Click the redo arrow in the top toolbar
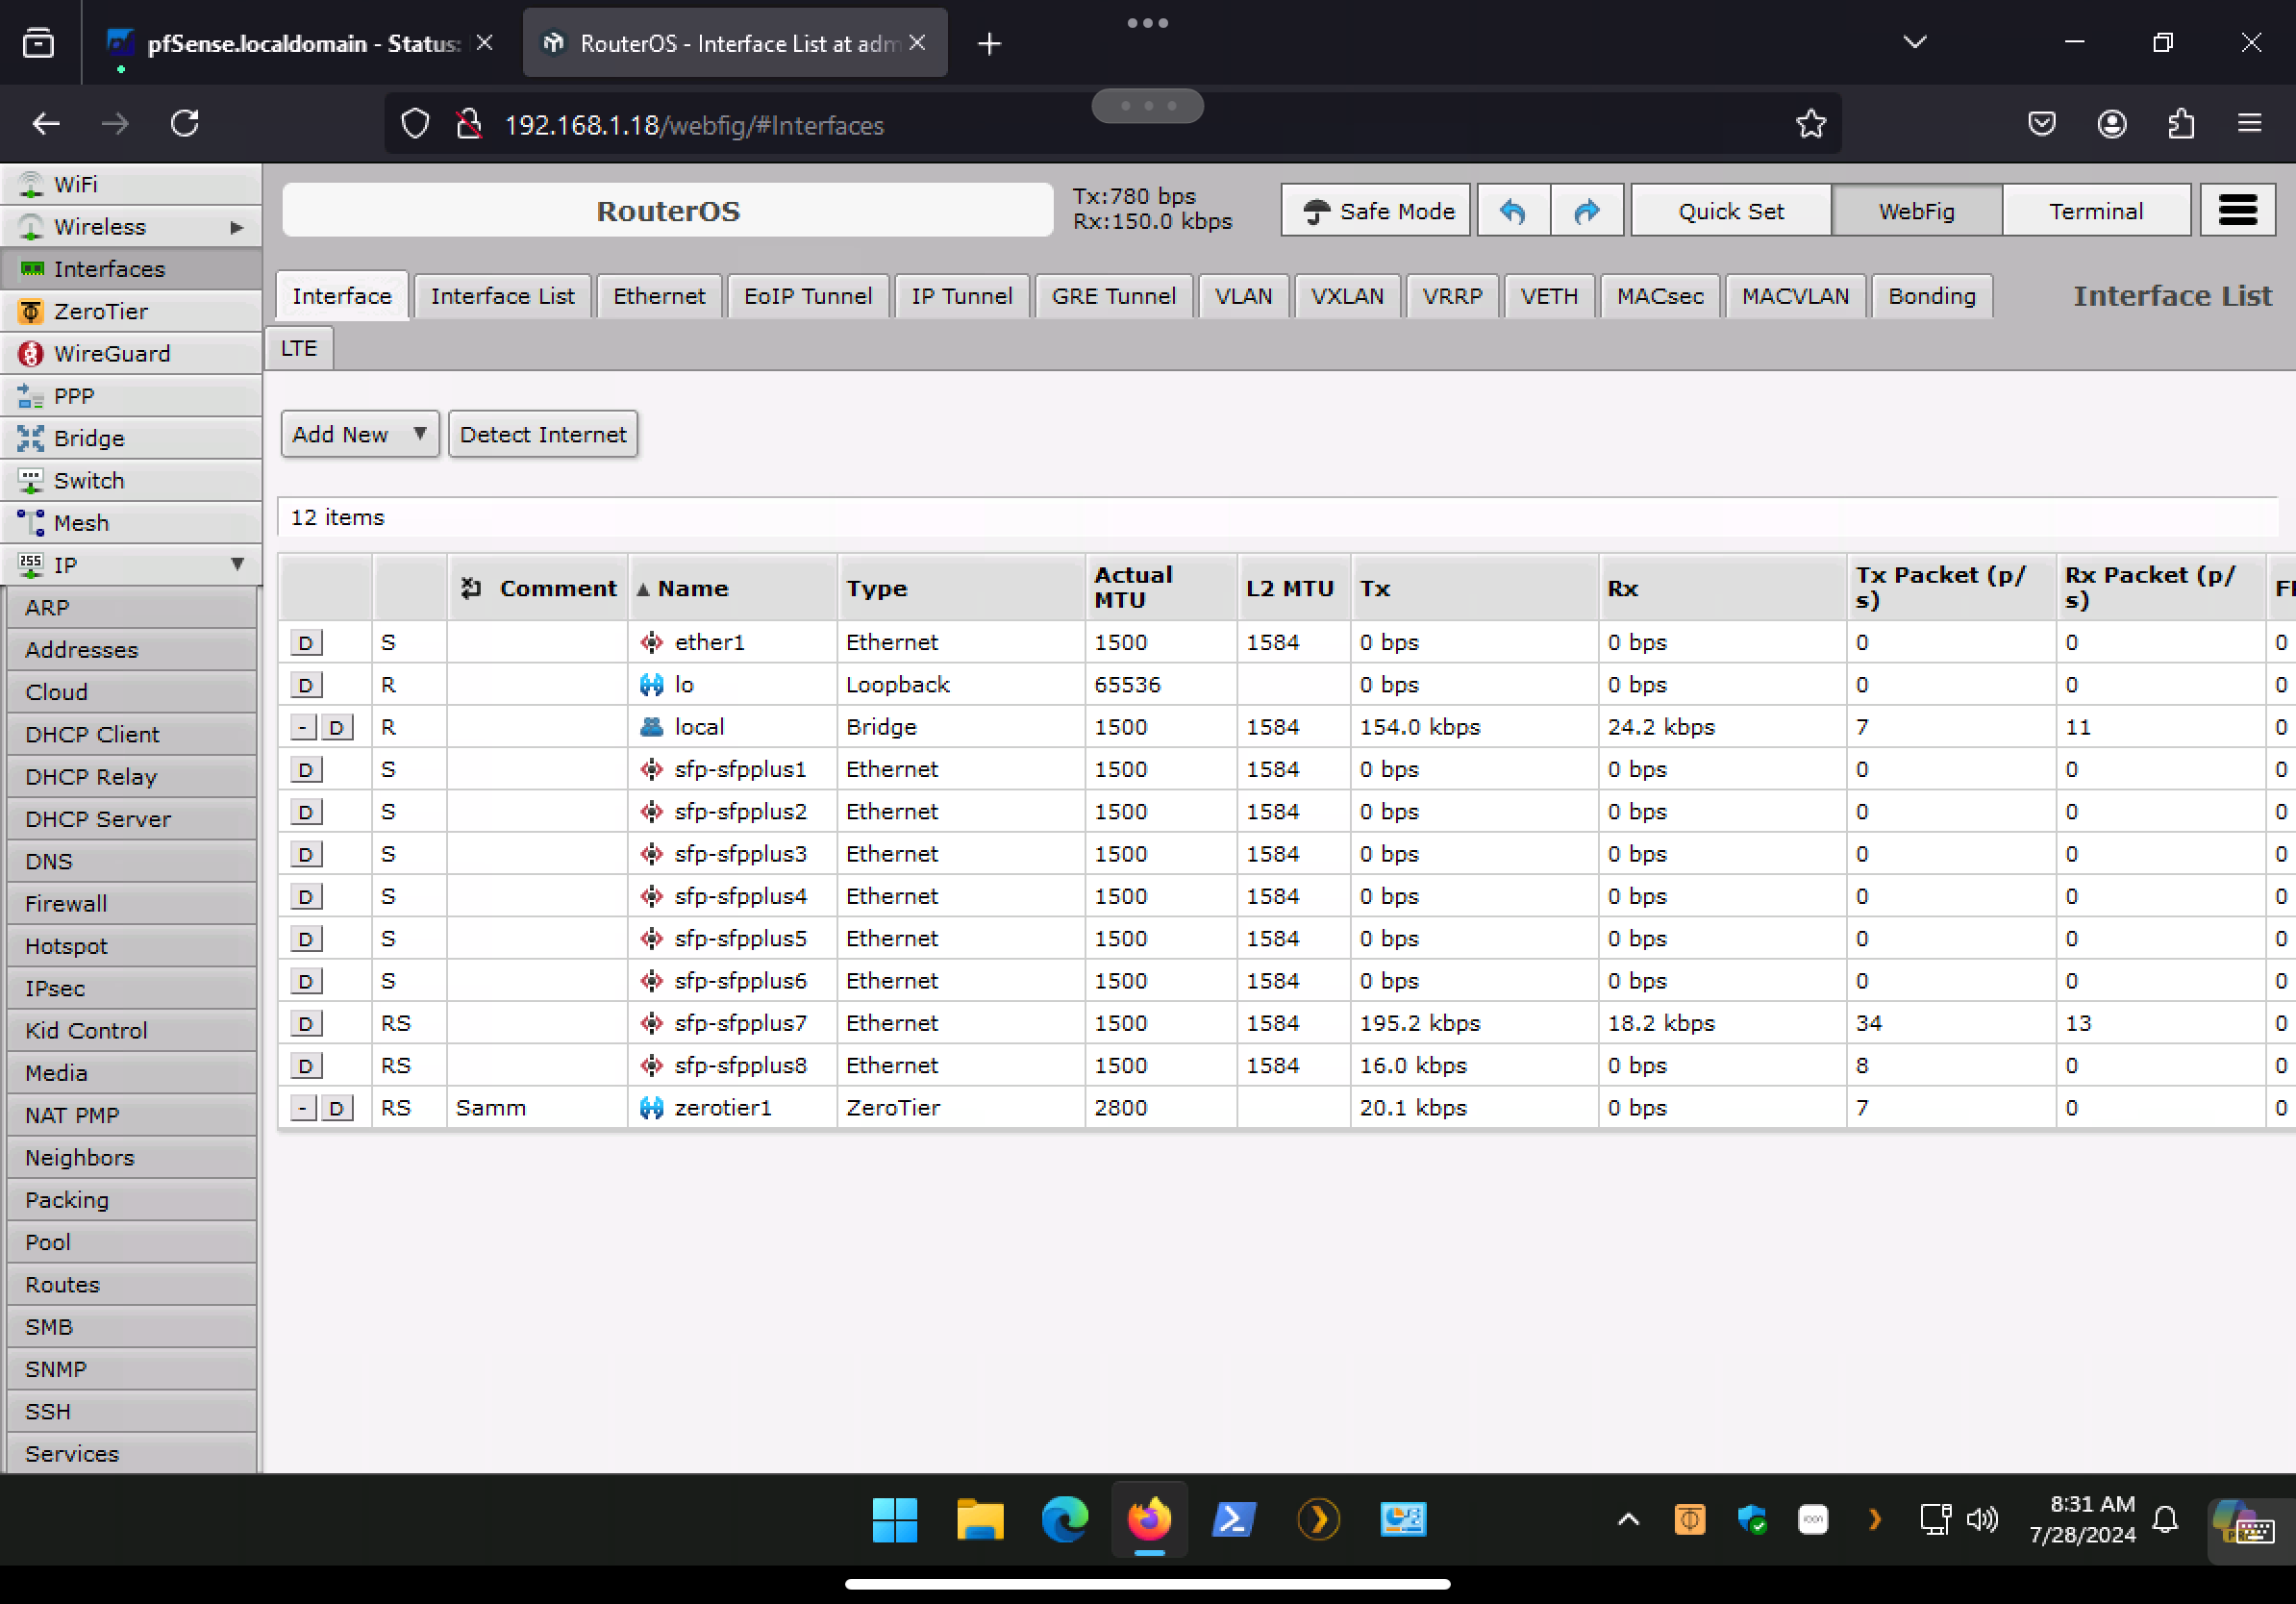Image resolution: width=2296 pixels, height=1604 pixels. click(x=1587, y=210)
